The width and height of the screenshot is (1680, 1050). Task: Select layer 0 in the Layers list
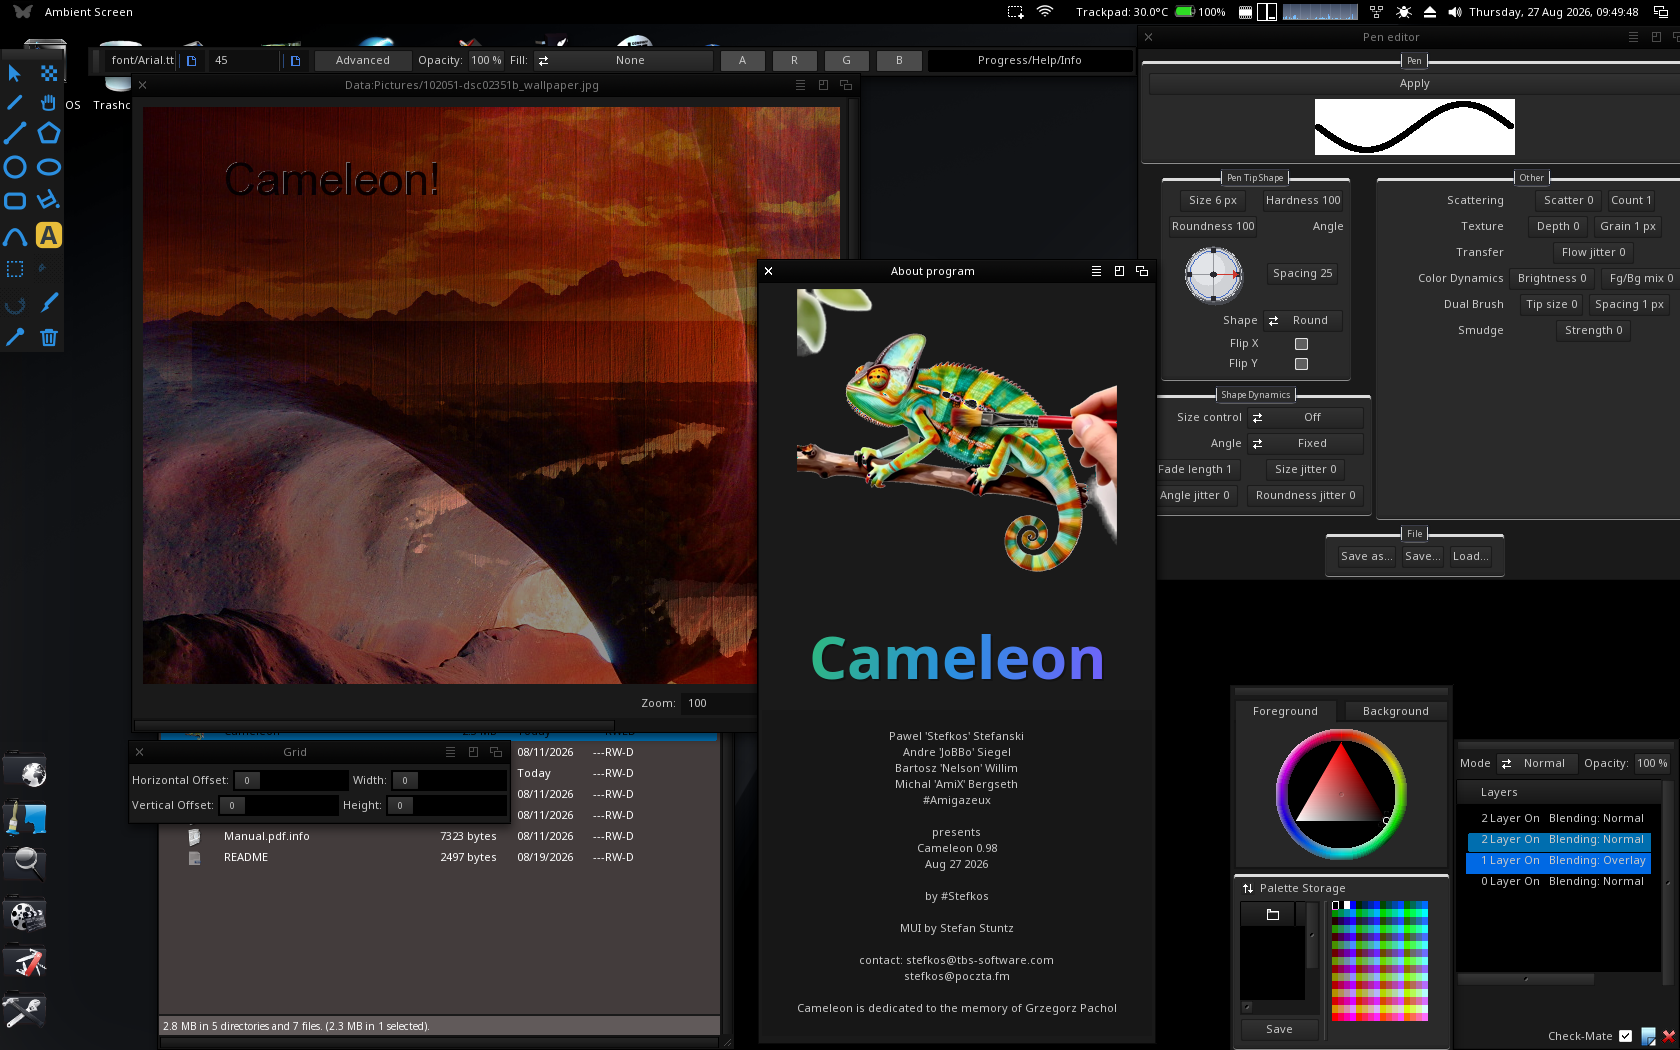pos(1558,882)
